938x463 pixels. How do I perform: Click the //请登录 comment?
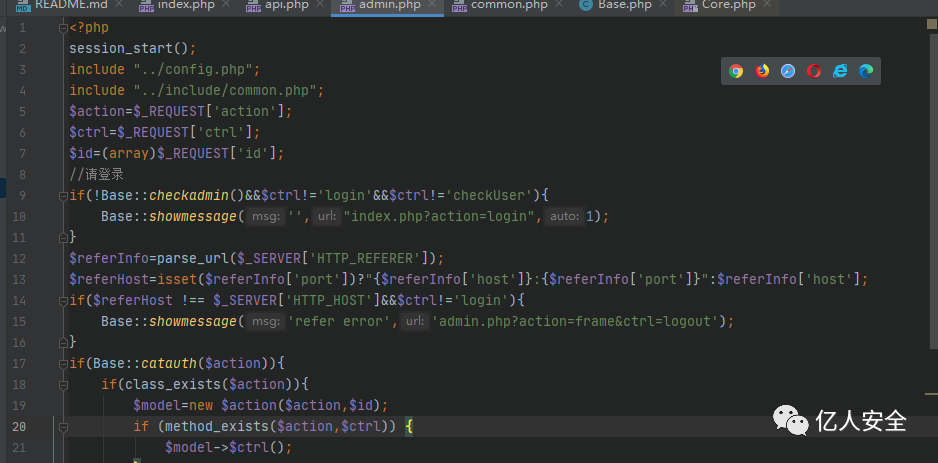pos(96,175)
